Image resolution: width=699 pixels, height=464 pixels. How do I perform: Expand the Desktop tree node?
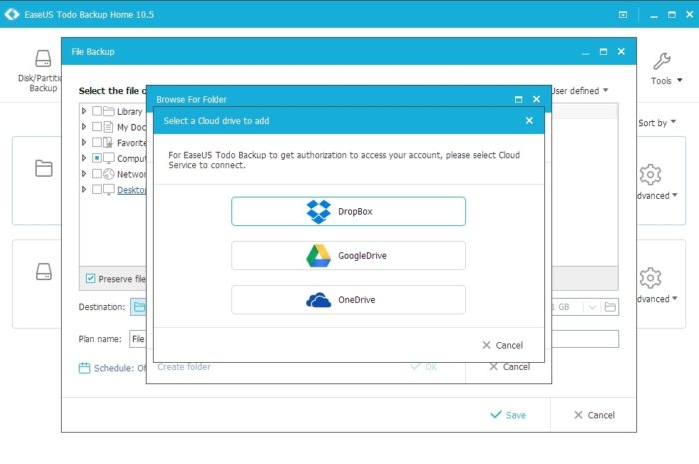point(84,189)
